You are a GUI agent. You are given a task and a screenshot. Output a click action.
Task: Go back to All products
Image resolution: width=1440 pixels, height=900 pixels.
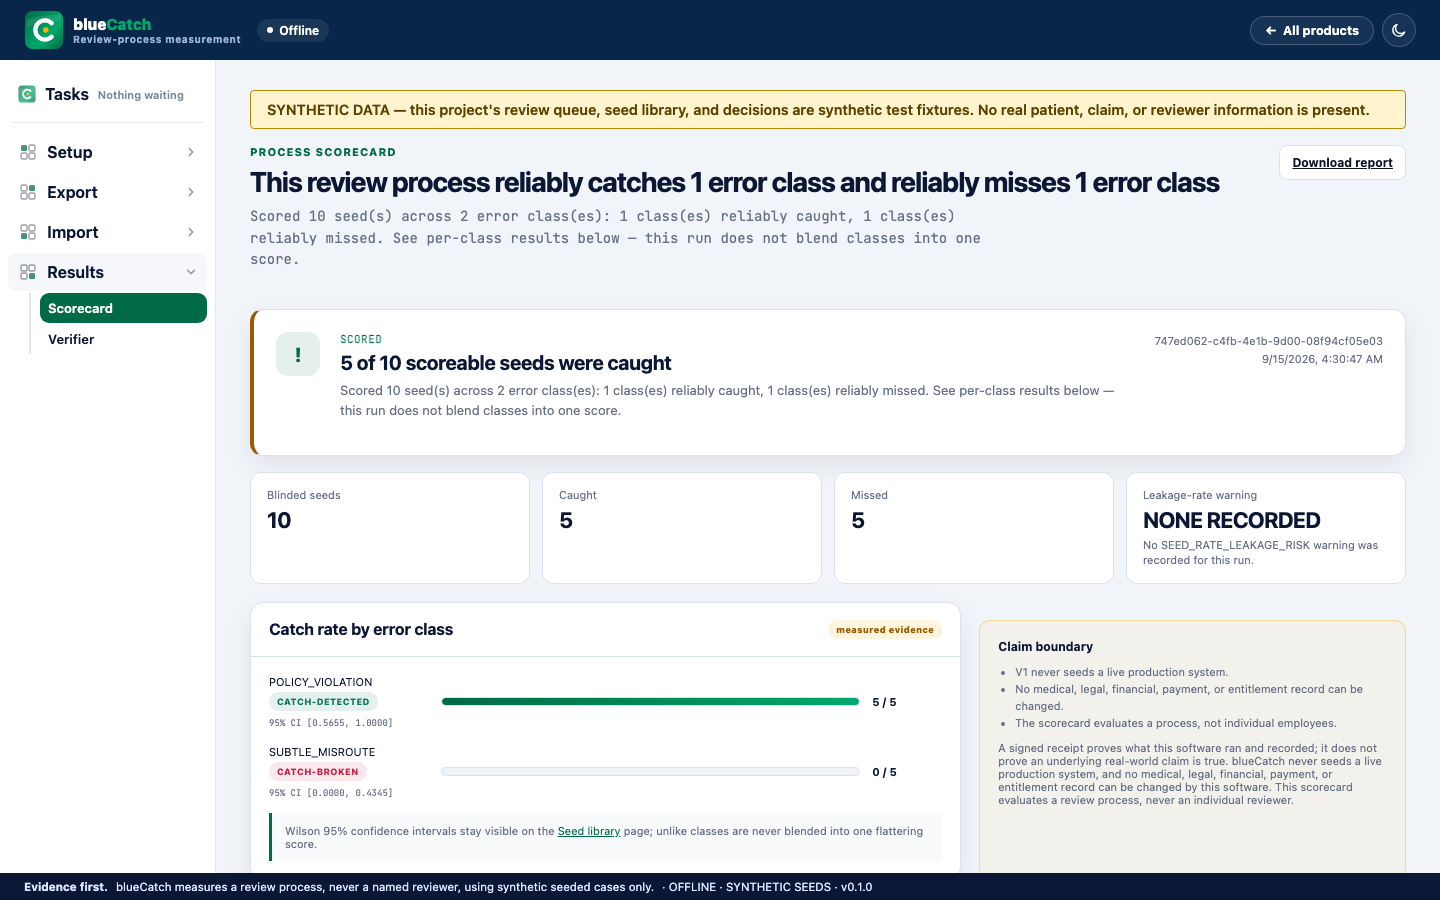pos(1312,30)
